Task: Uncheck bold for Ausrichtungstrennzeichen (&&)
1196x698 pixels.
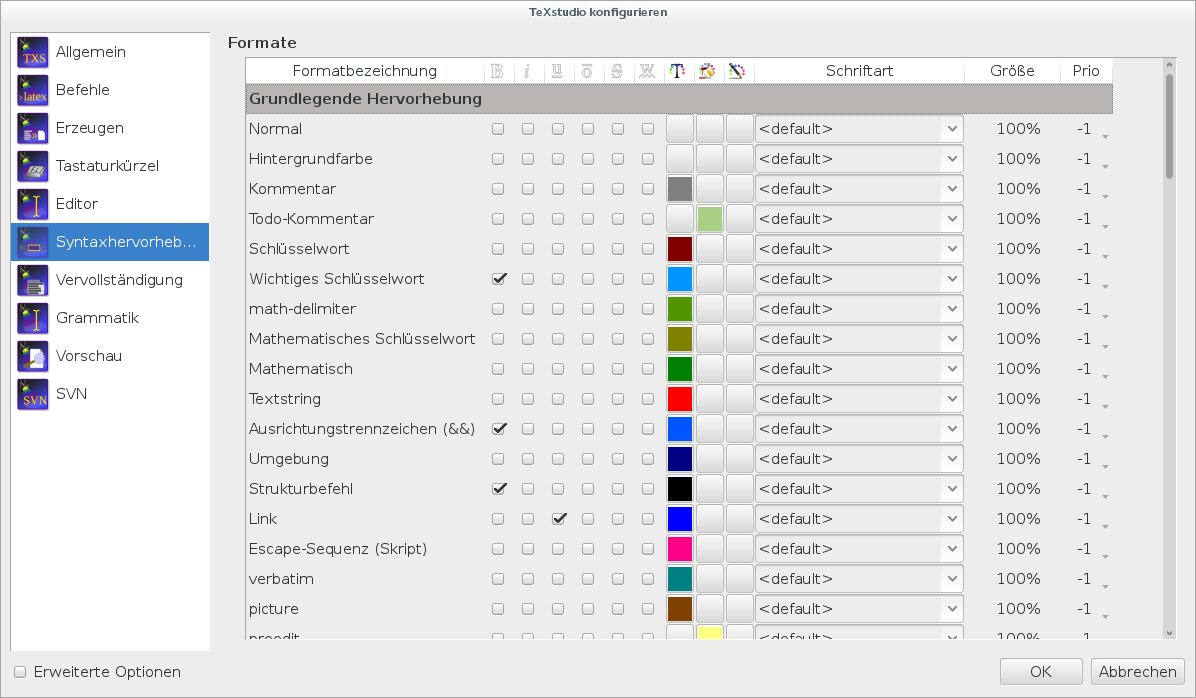Action: [x=498, y=429]
